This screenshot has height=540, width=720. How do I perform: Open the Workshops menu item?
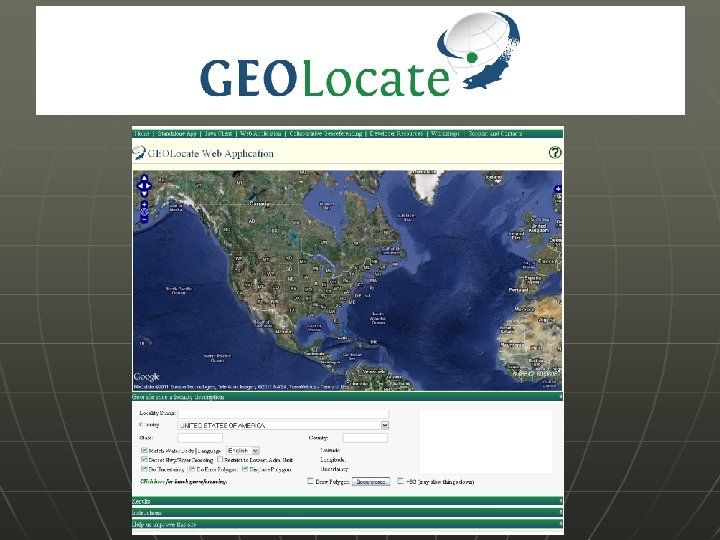click(445, 134)
